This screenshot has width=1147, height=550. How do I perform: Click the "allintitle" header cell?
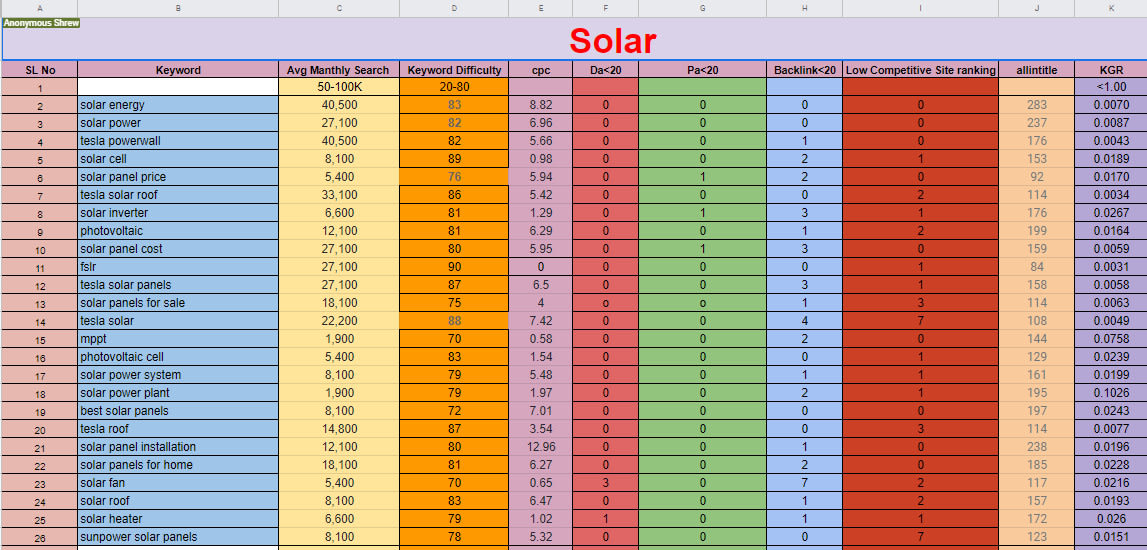(x=1036, y=70)
